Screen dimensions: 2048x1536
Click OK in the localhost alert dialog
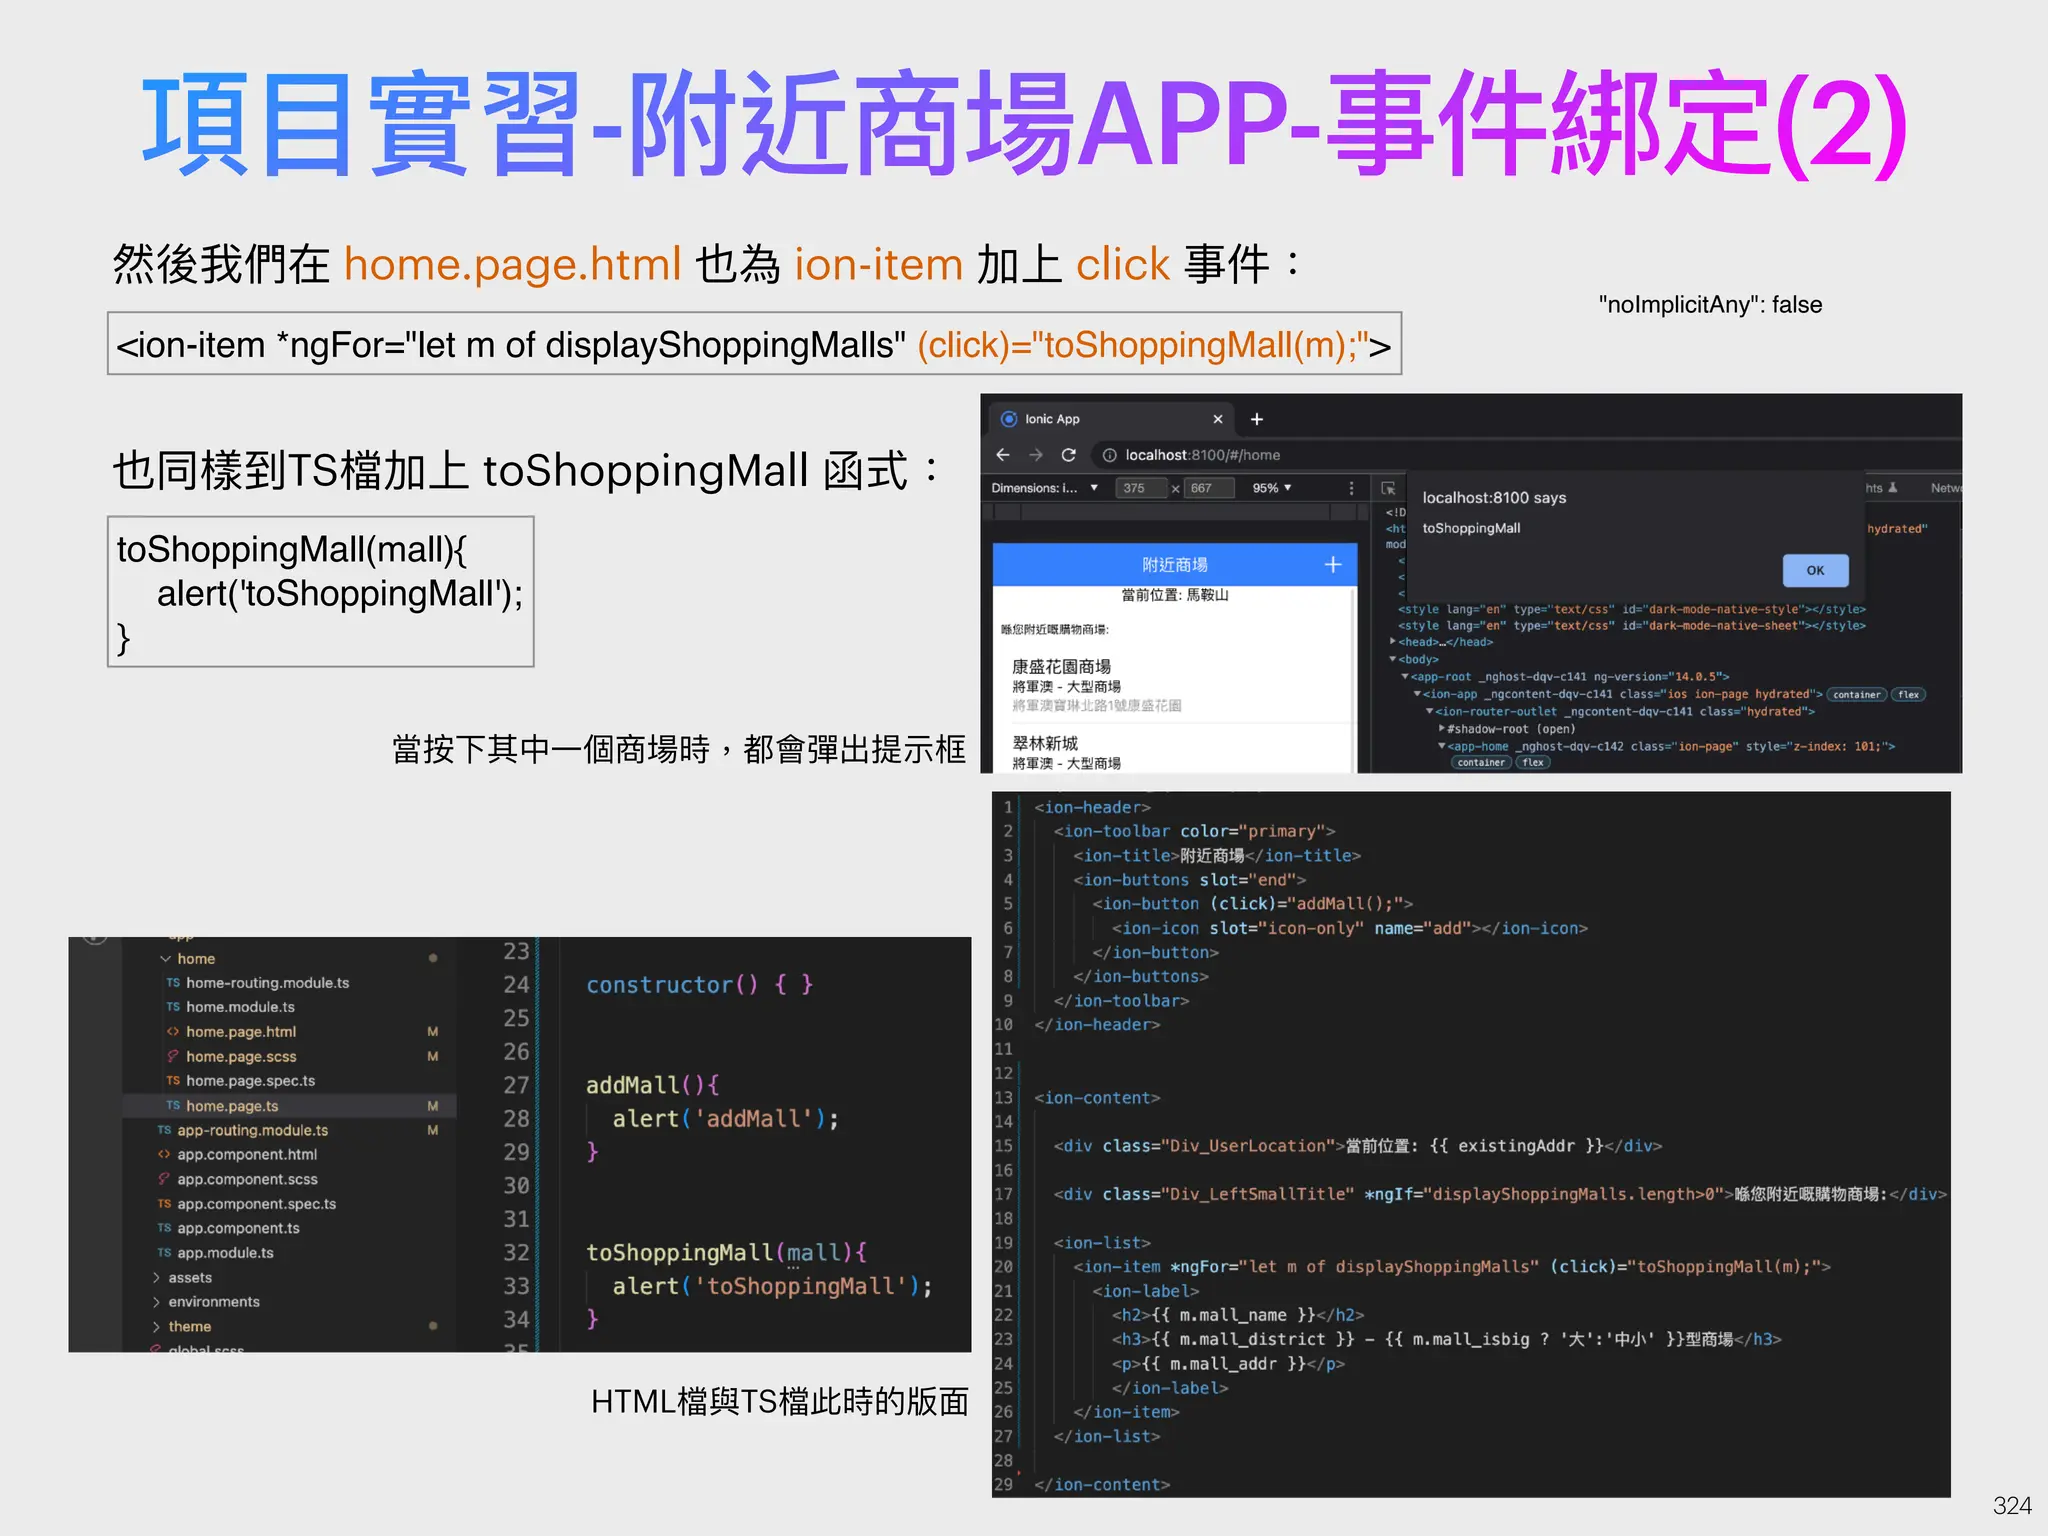coord(1815,570)
